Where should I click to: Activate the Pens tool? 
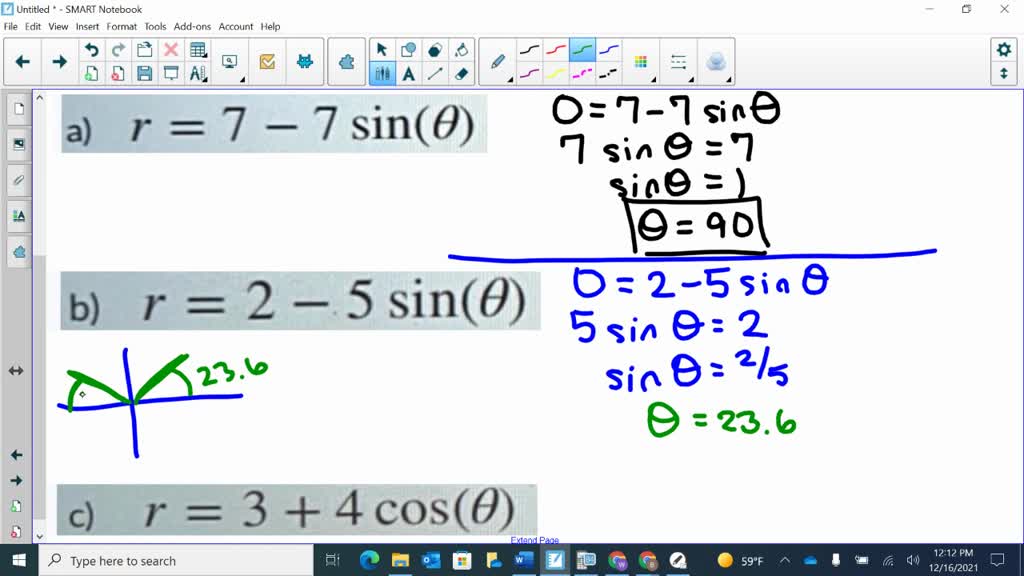382,73
